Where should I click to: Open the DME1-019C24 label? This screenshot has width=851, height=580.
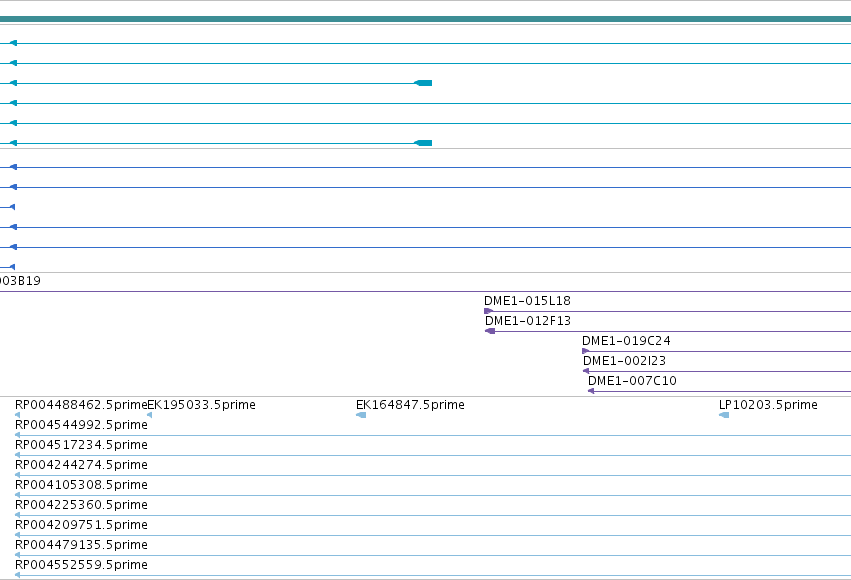tap(626, 341)
